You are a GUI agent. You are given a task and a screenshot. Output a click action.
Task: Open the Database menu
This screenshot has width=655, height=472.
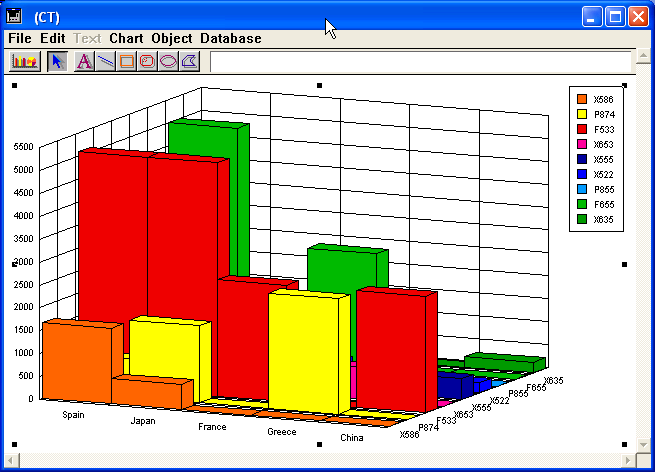pos(230,38)
